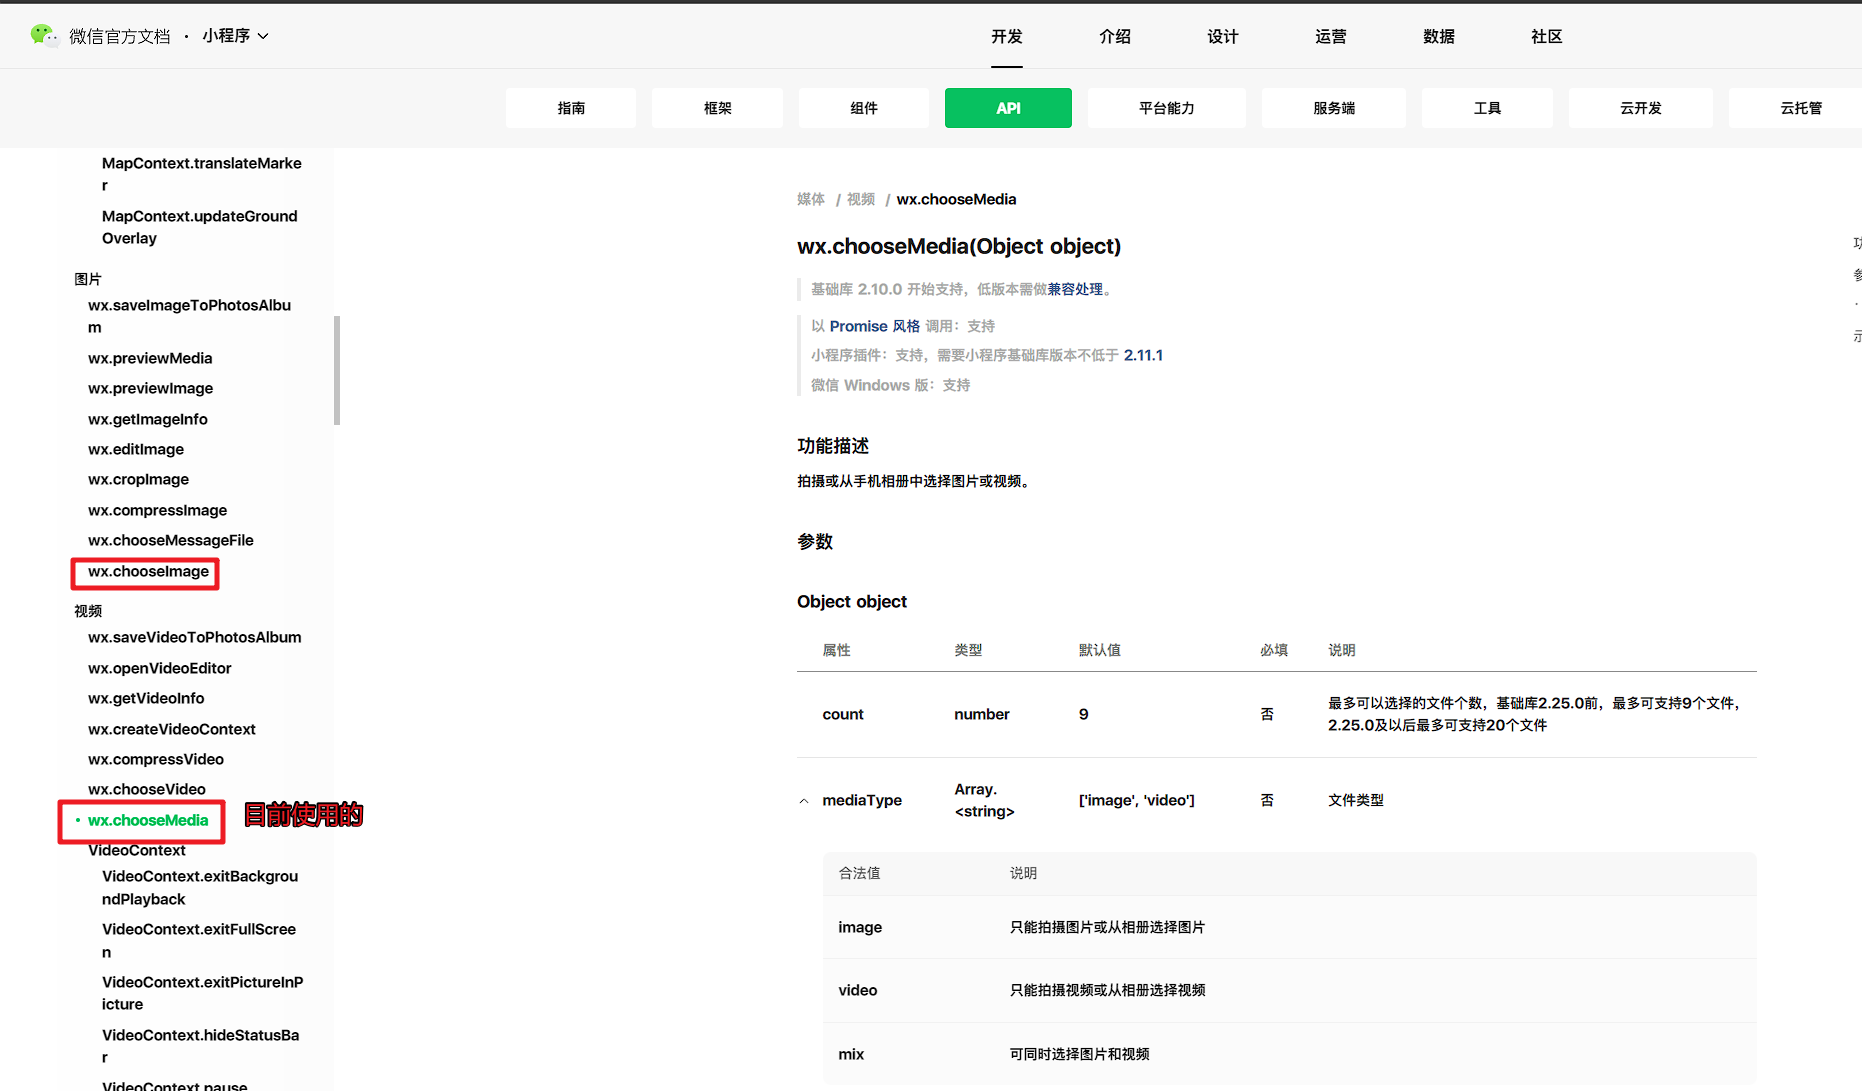
Task: Switch to the 数据 top menu
Action: 1439,36
